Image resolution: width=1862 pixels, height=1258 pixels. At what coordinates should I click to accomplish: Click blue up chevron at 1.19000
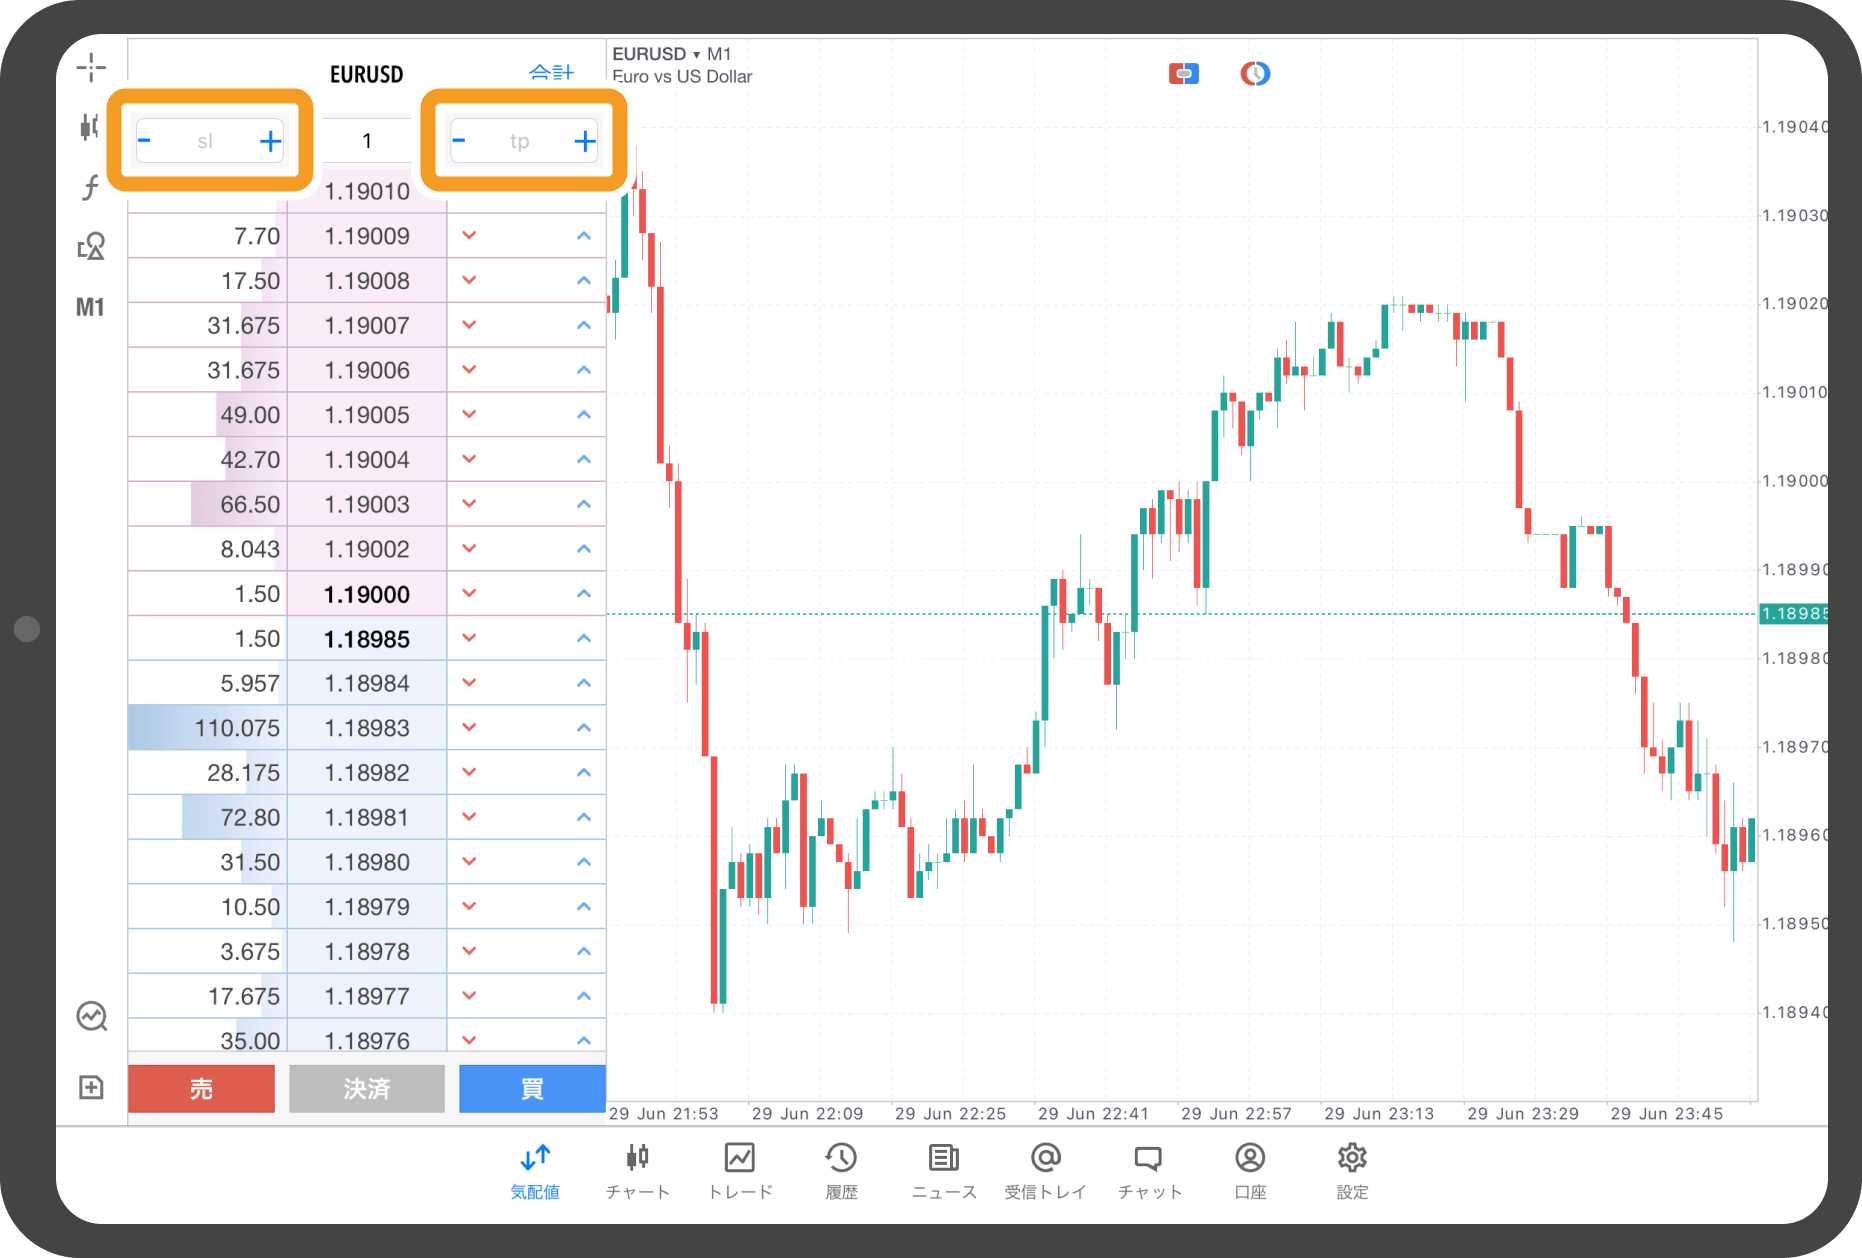(584, 594)
